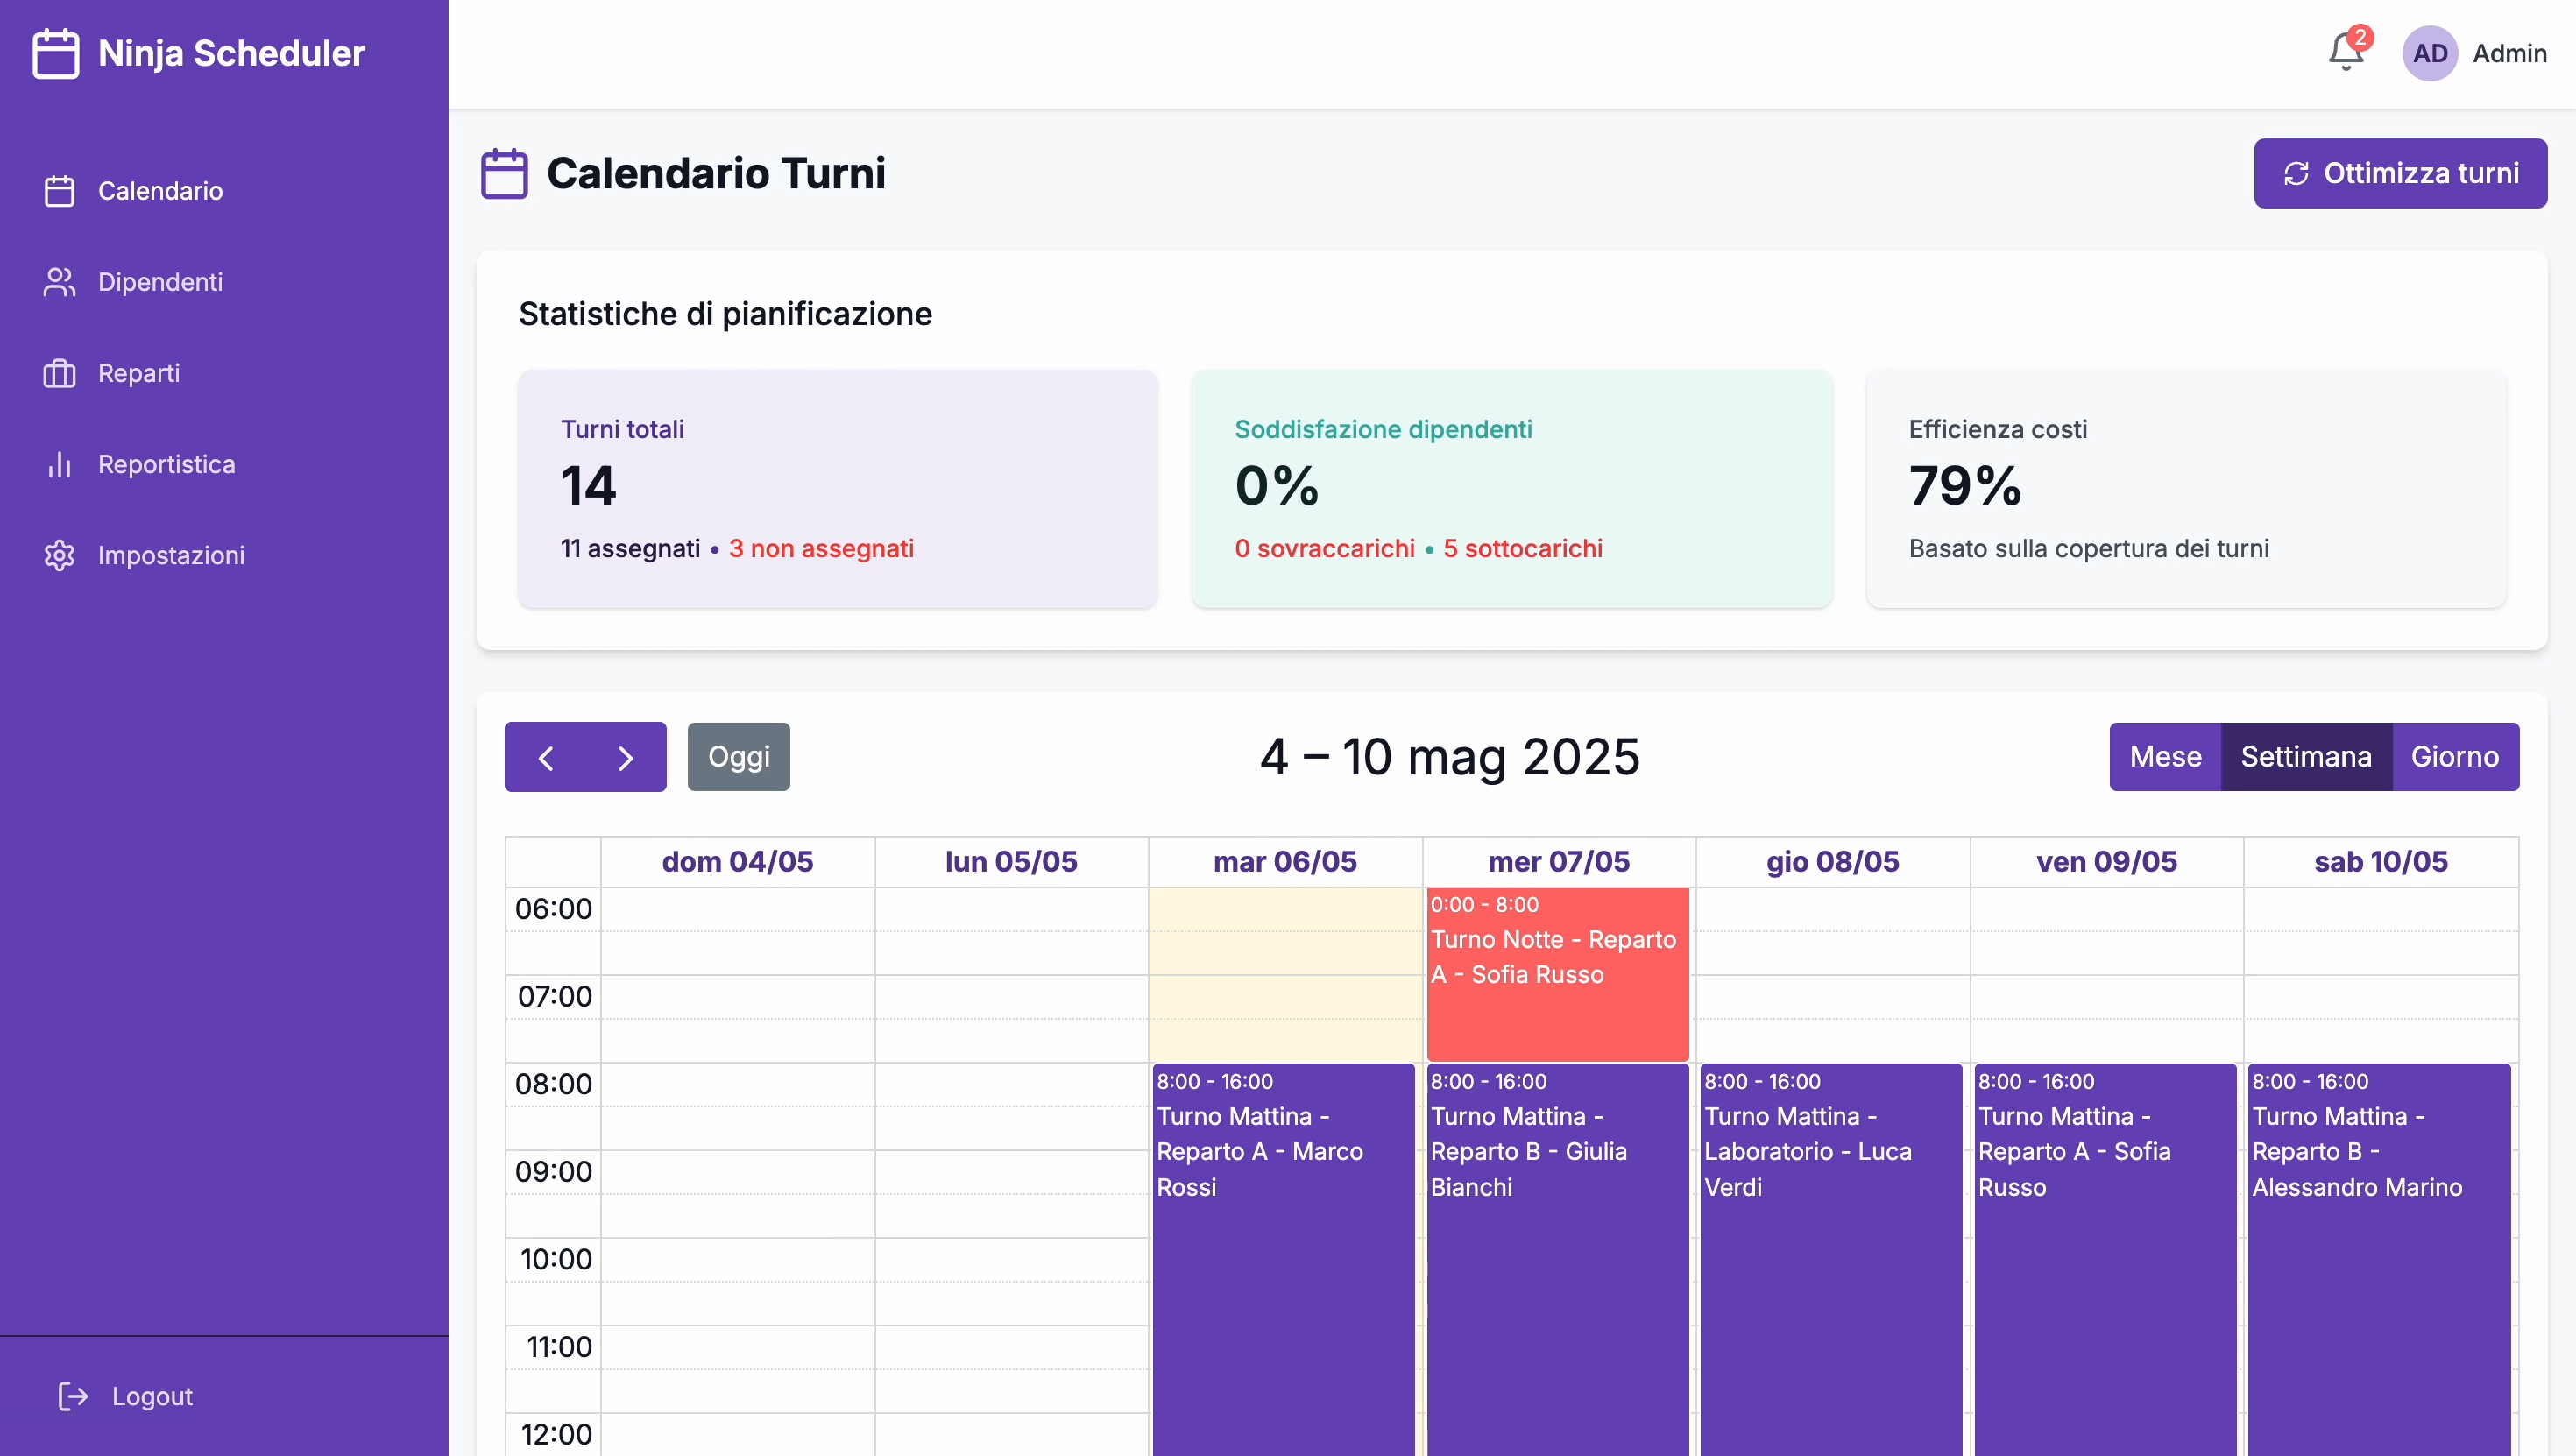Click the Oggi button
The image size is (2576, 1456).
point(738,757)
